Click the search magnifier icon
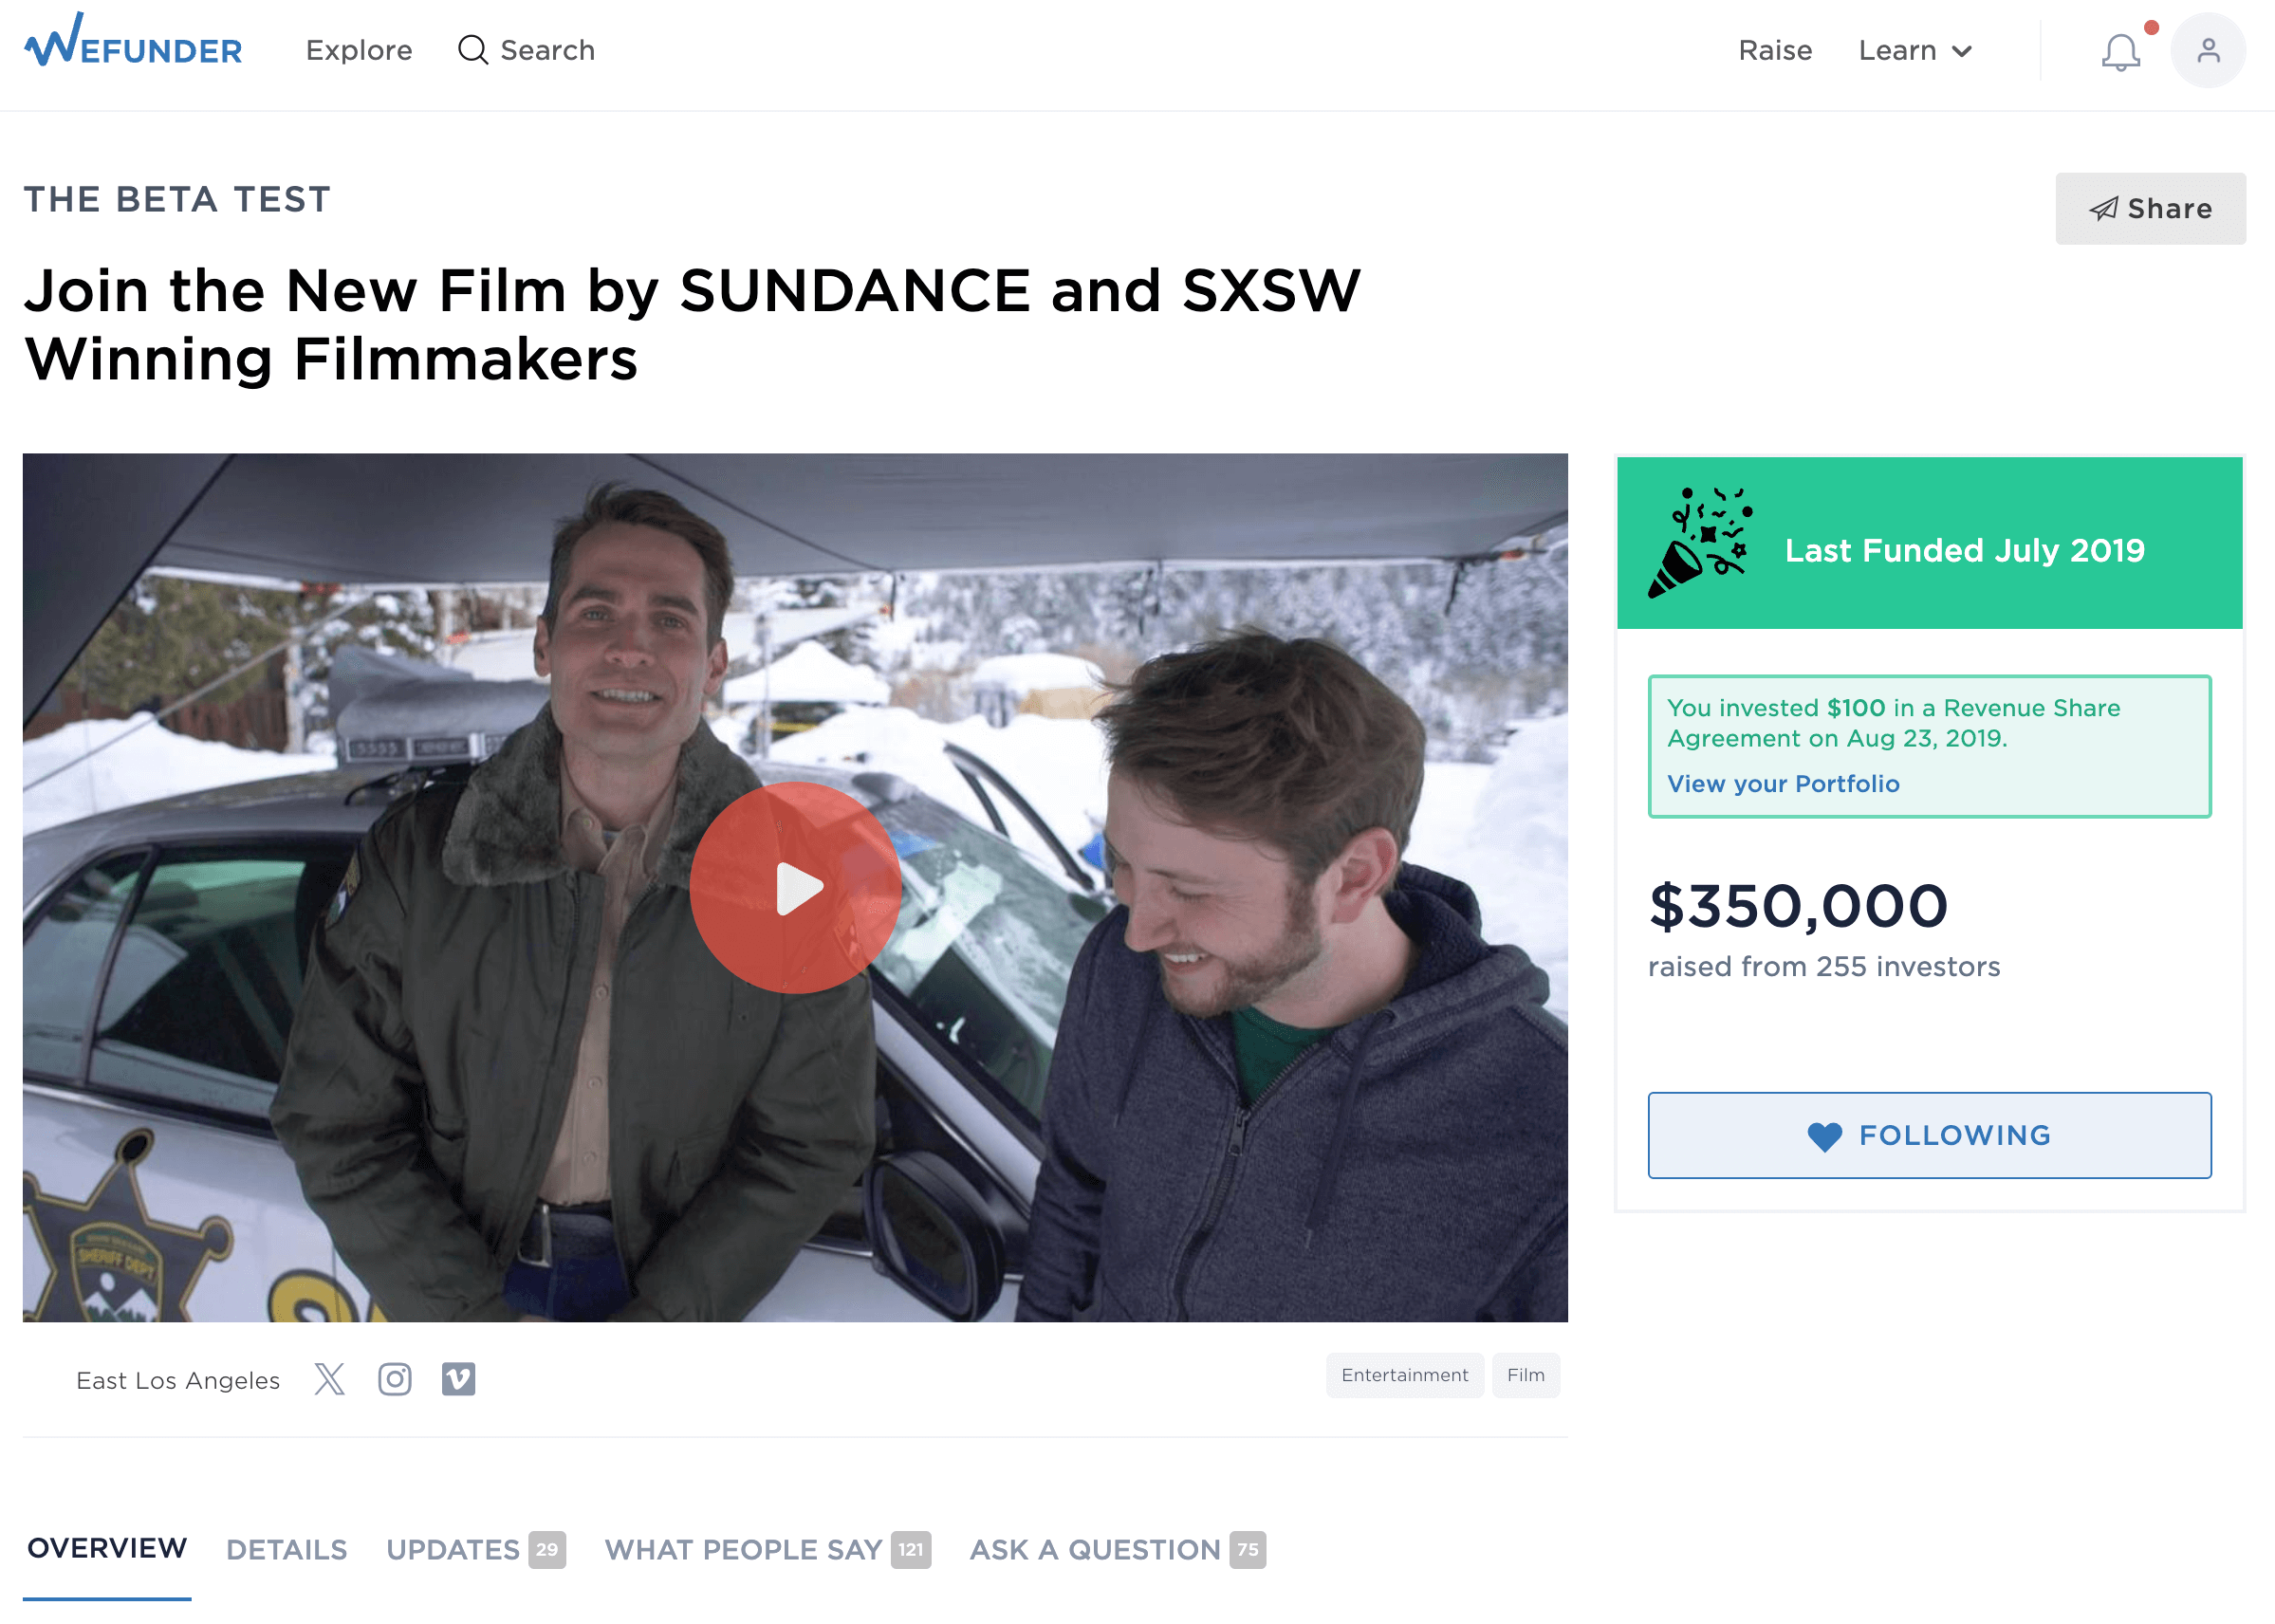The image size is (2275, 1624). [473, 50]
